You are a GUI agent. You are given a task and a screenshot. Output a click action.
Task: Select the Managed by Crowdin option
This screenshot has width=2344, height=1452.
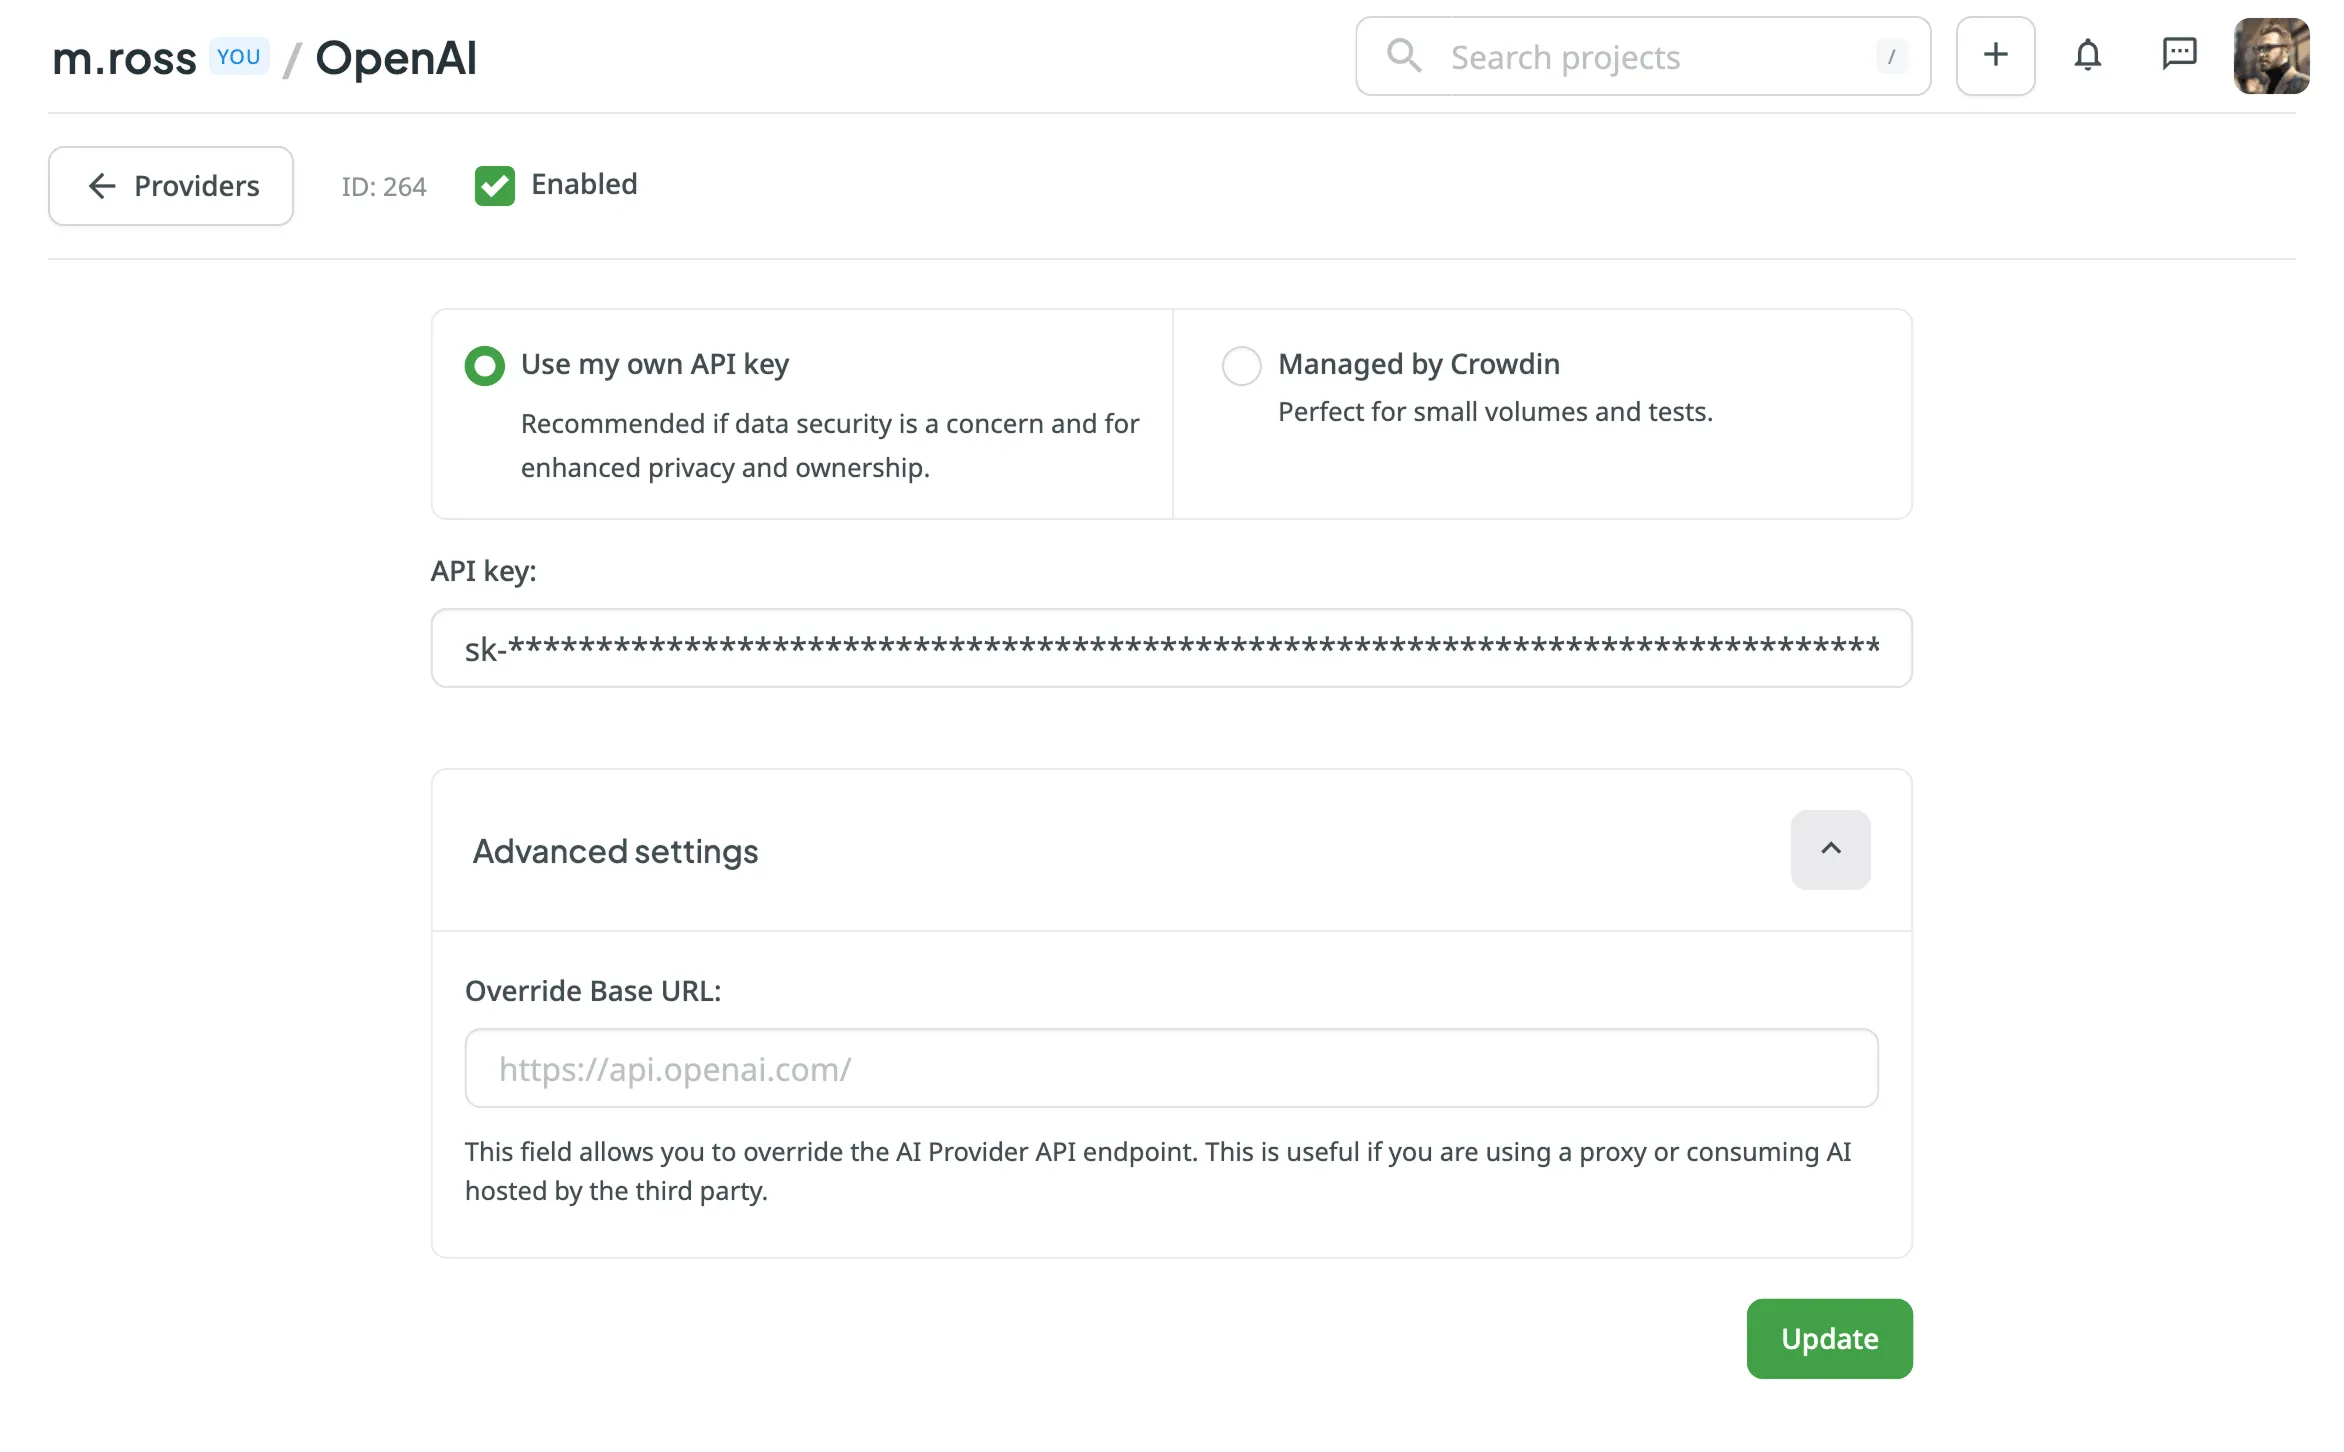click(x=1241, y=366)
